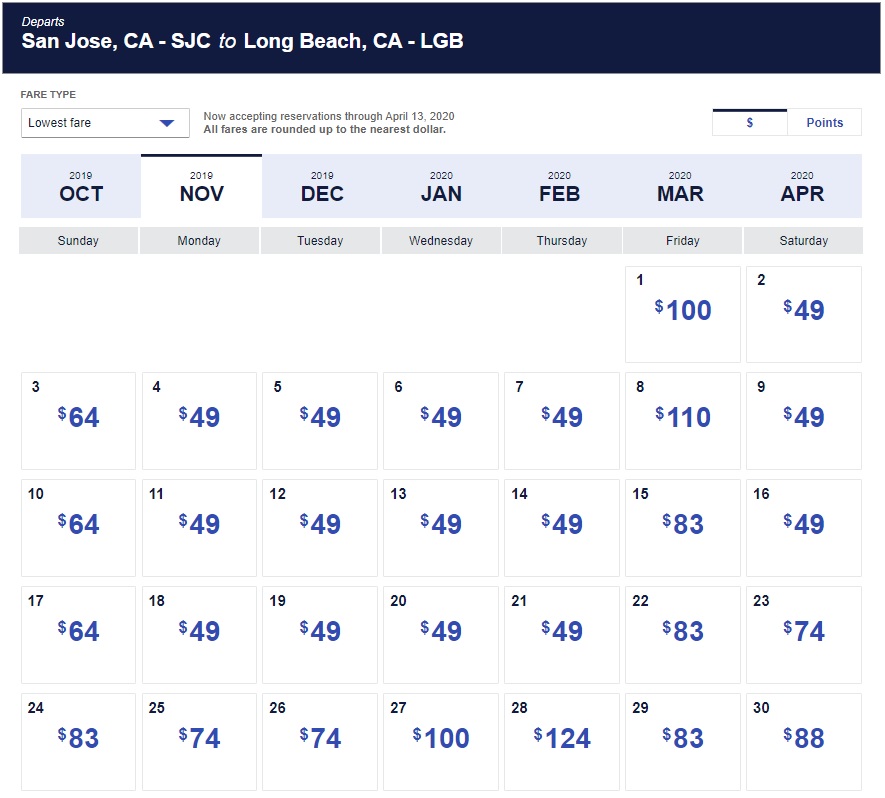Jump to the April 2020 tab
Screen dimensions: 885x798
(x=802, y=187)
